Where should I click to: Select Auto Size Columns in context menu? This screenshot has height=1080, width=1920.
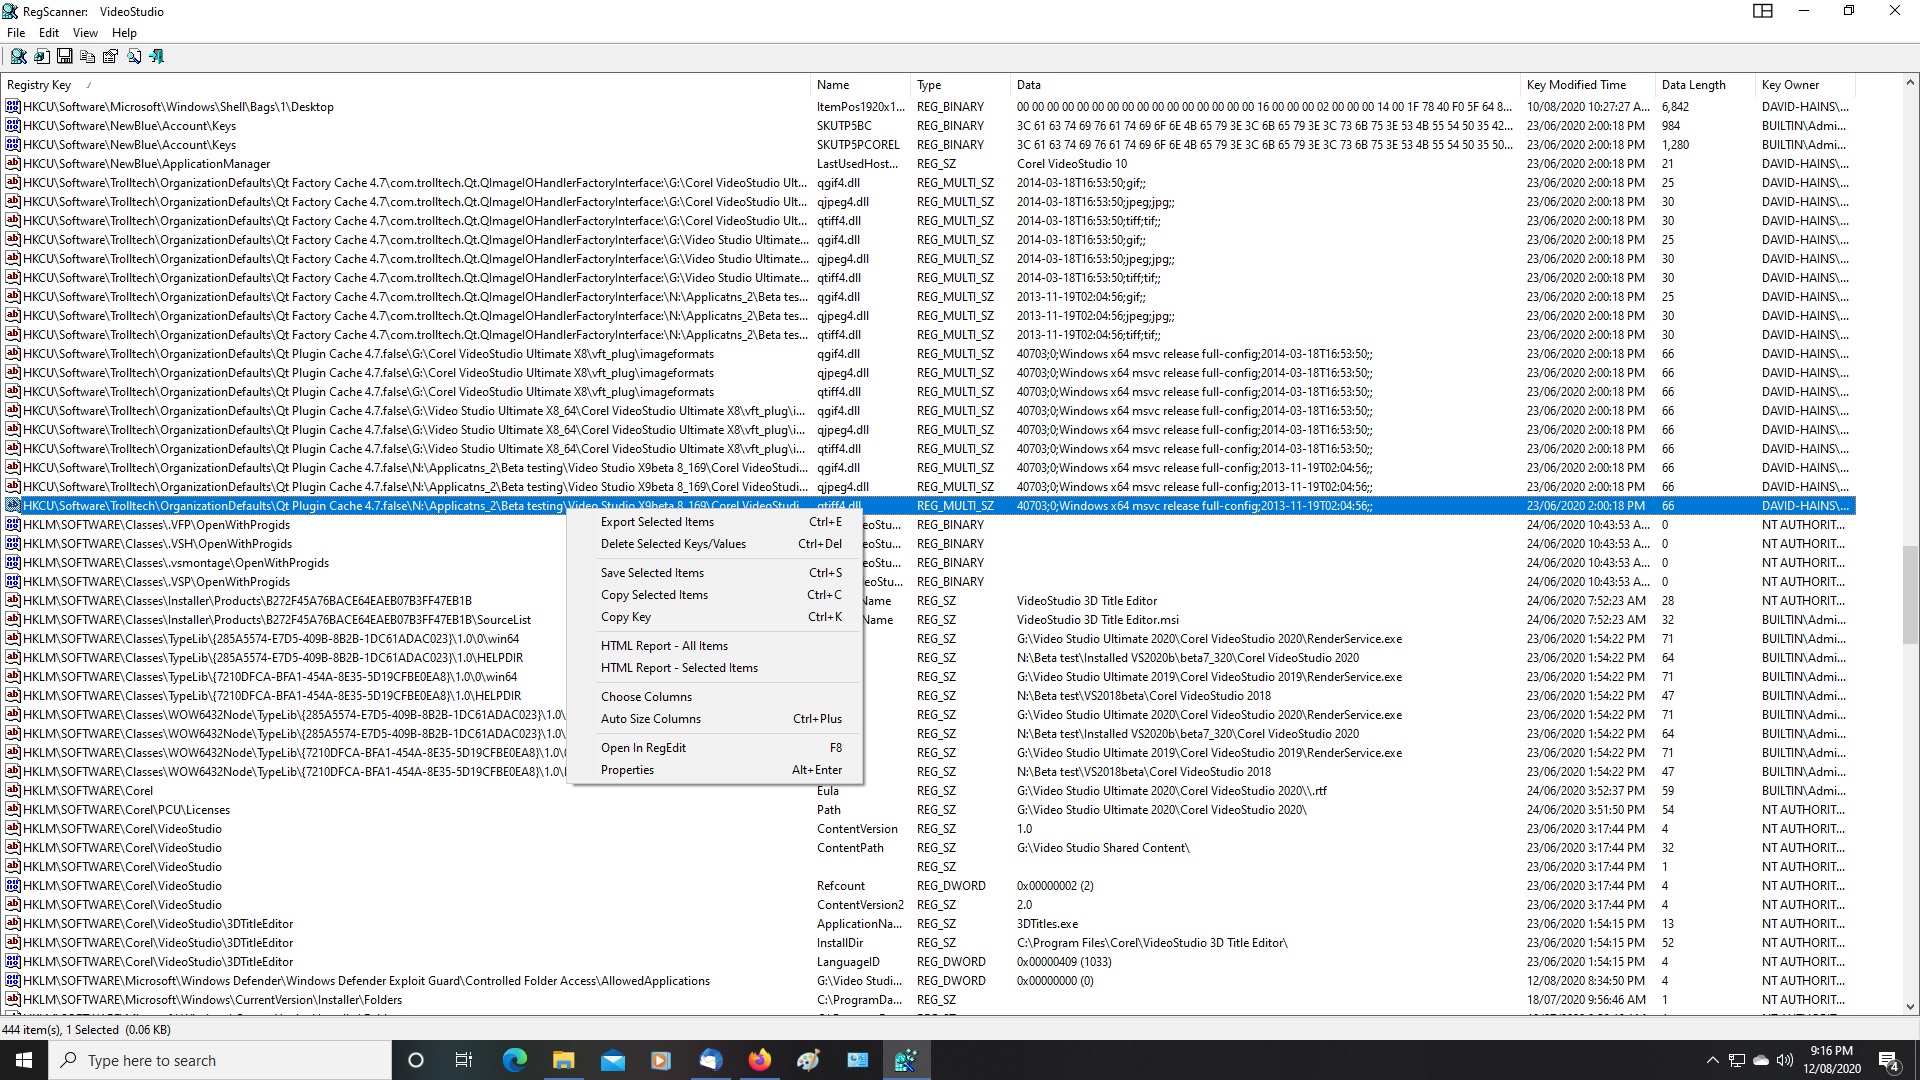(715, 719)
